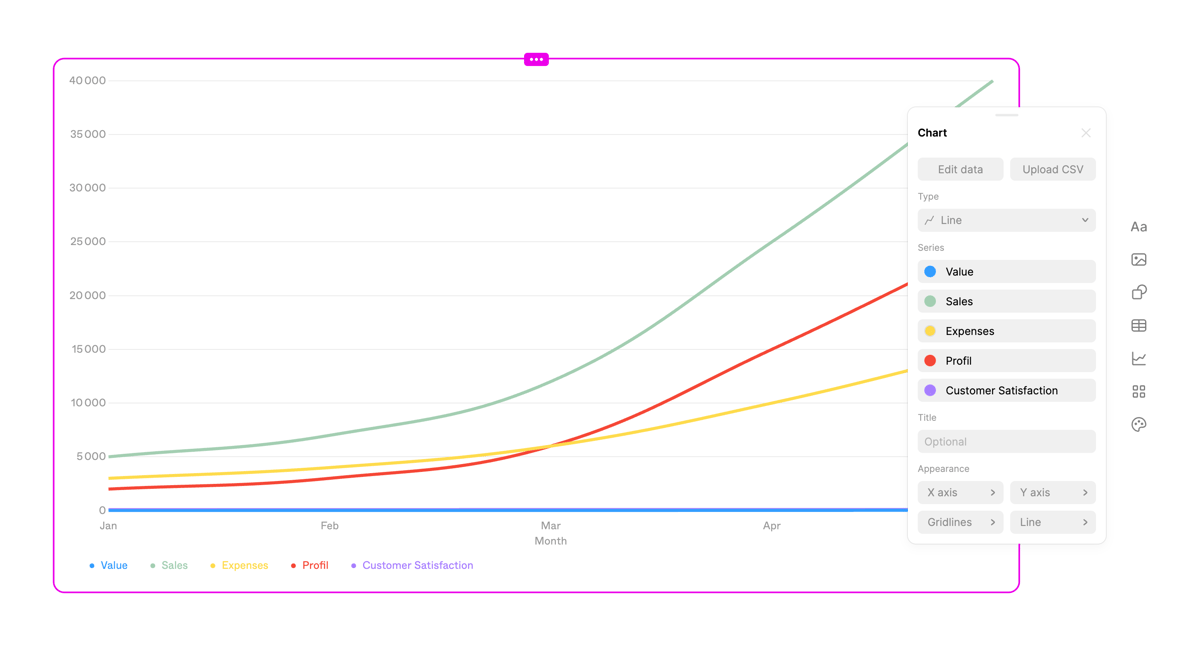Select the Shapes tool
The height and width of the screenshot is (646, 1200).
coord(1138,292)
